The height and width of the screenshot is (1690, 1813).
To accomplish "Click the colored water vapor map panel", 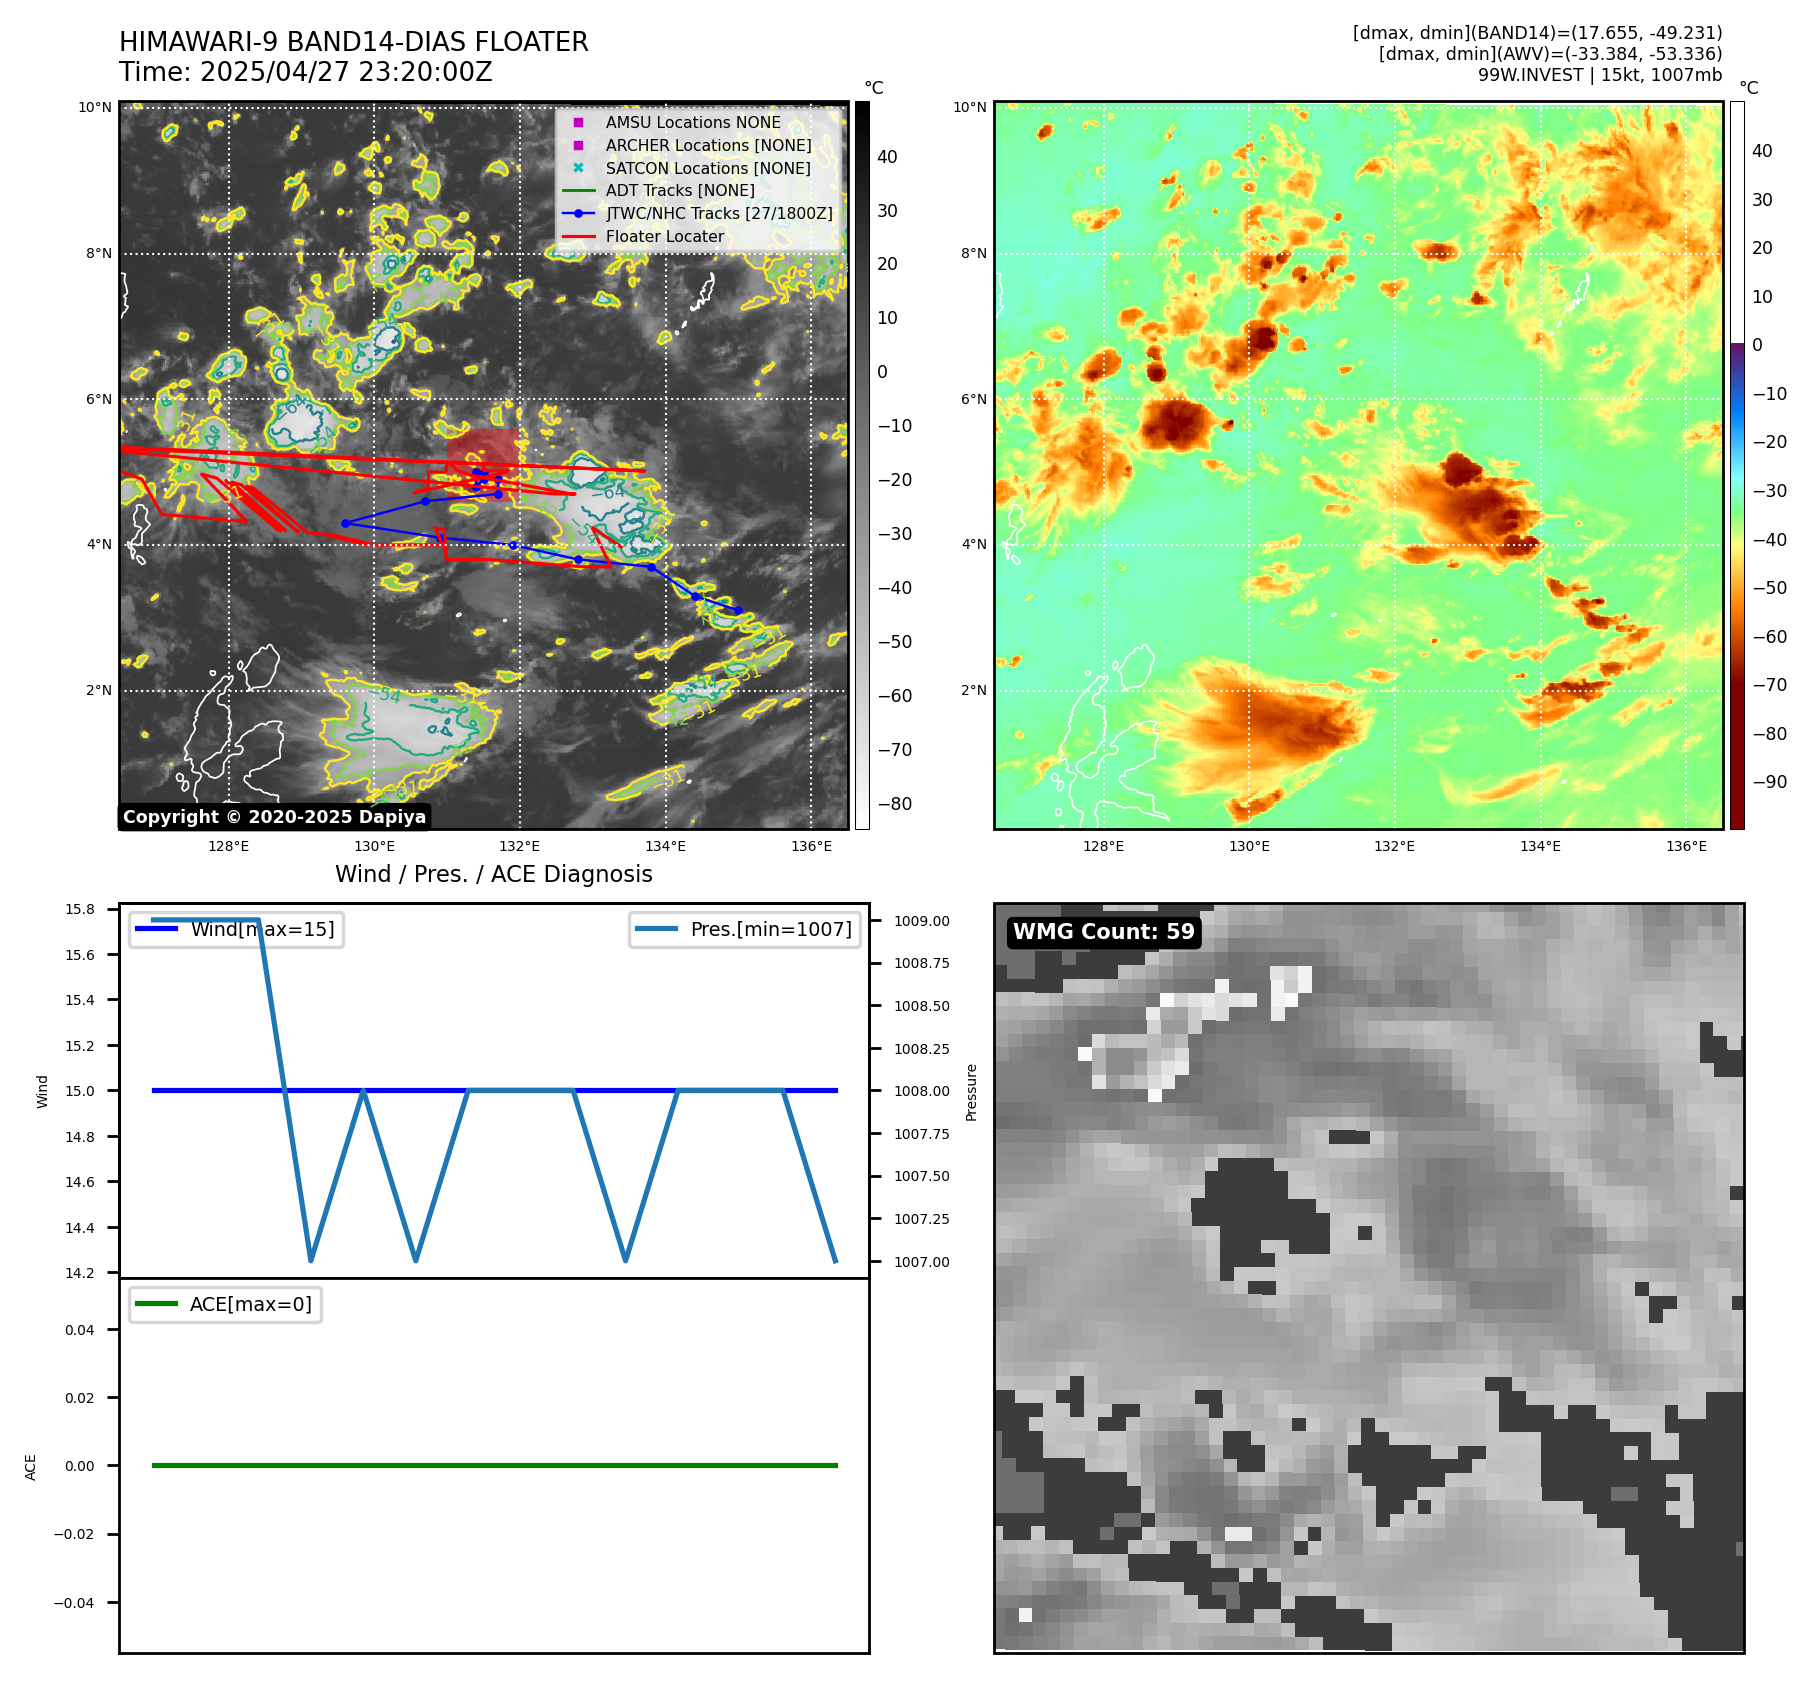I will point(1359,465).
